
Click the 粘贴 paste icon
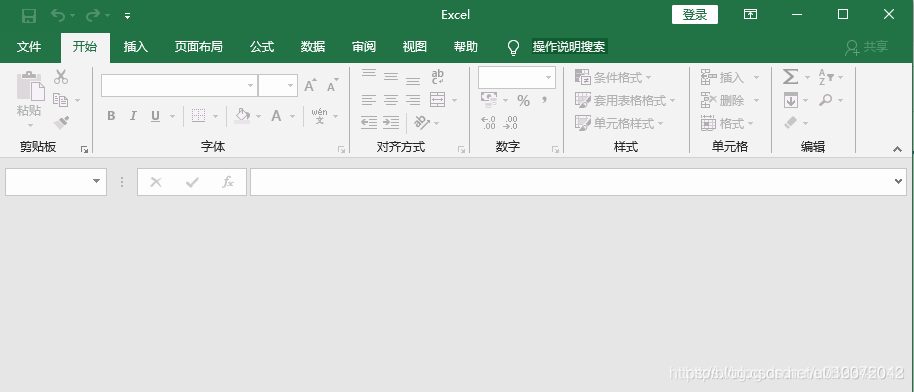(30, 86)
